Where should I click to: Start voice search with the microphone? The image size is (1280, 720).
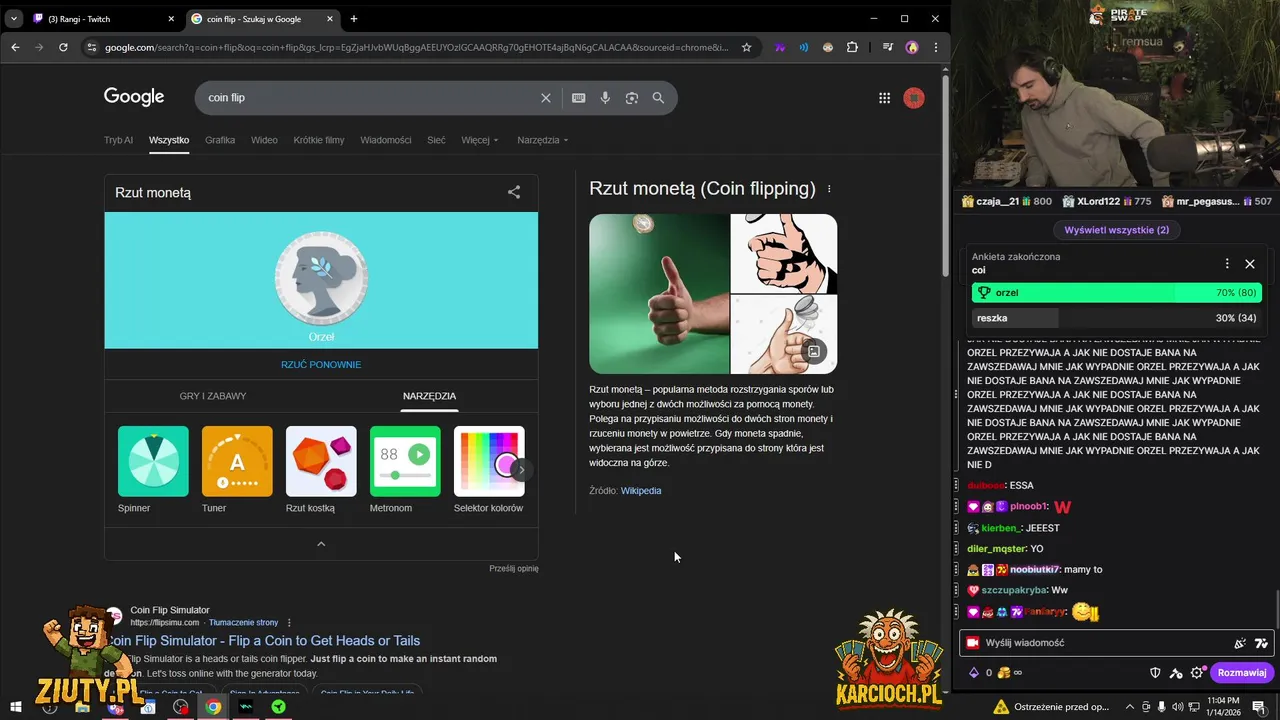(x=605, y=98)
